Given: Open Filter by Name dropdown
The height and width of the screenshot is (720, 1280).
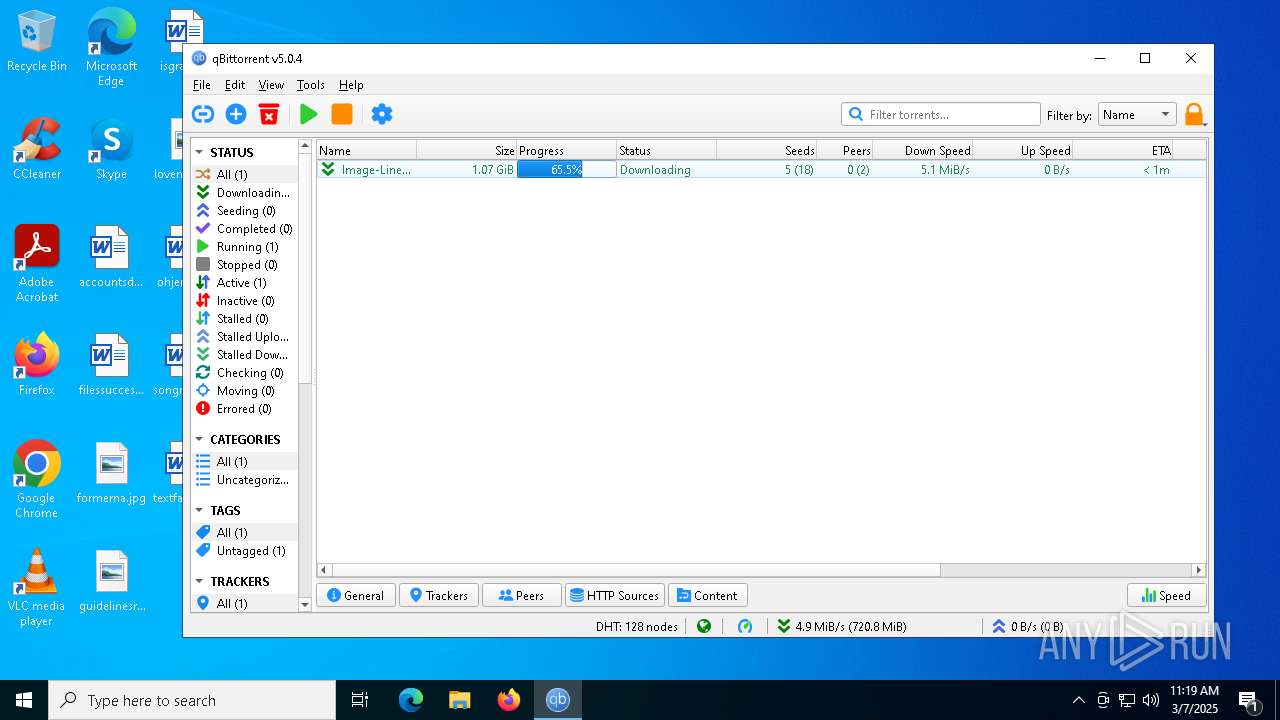Looking at the screenshot, I should coord(1137,114).
